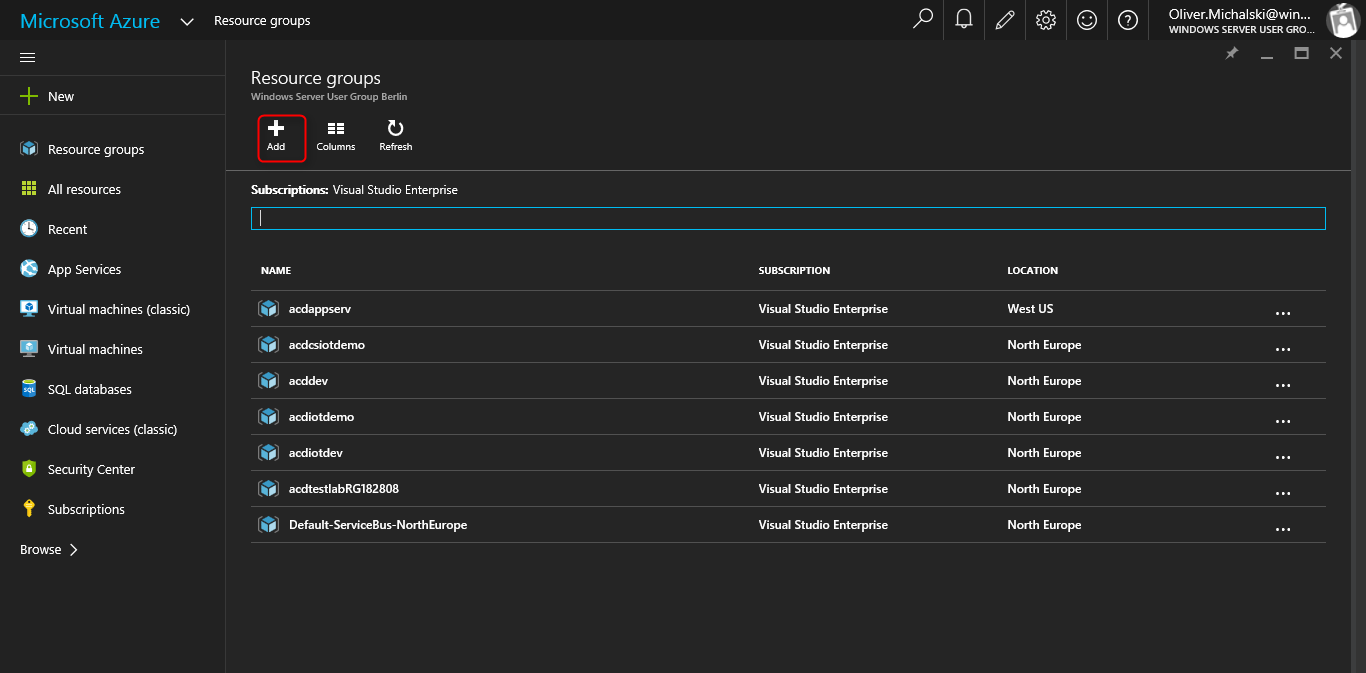Go to App Services in sidebar
This screenshot has width=1366, height=673.
[84, 269]
